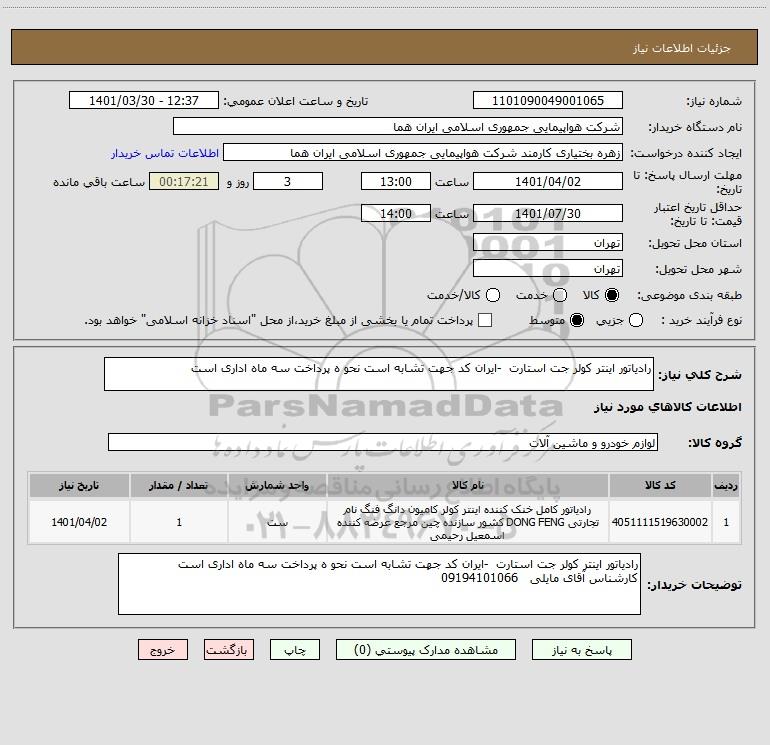Image resolution: width=770 pixels, height=745 pixels.
Task: Click the announcement date field 1401/03/30 - 12:37
Action: pyautogui.click(x=144, y=101)
